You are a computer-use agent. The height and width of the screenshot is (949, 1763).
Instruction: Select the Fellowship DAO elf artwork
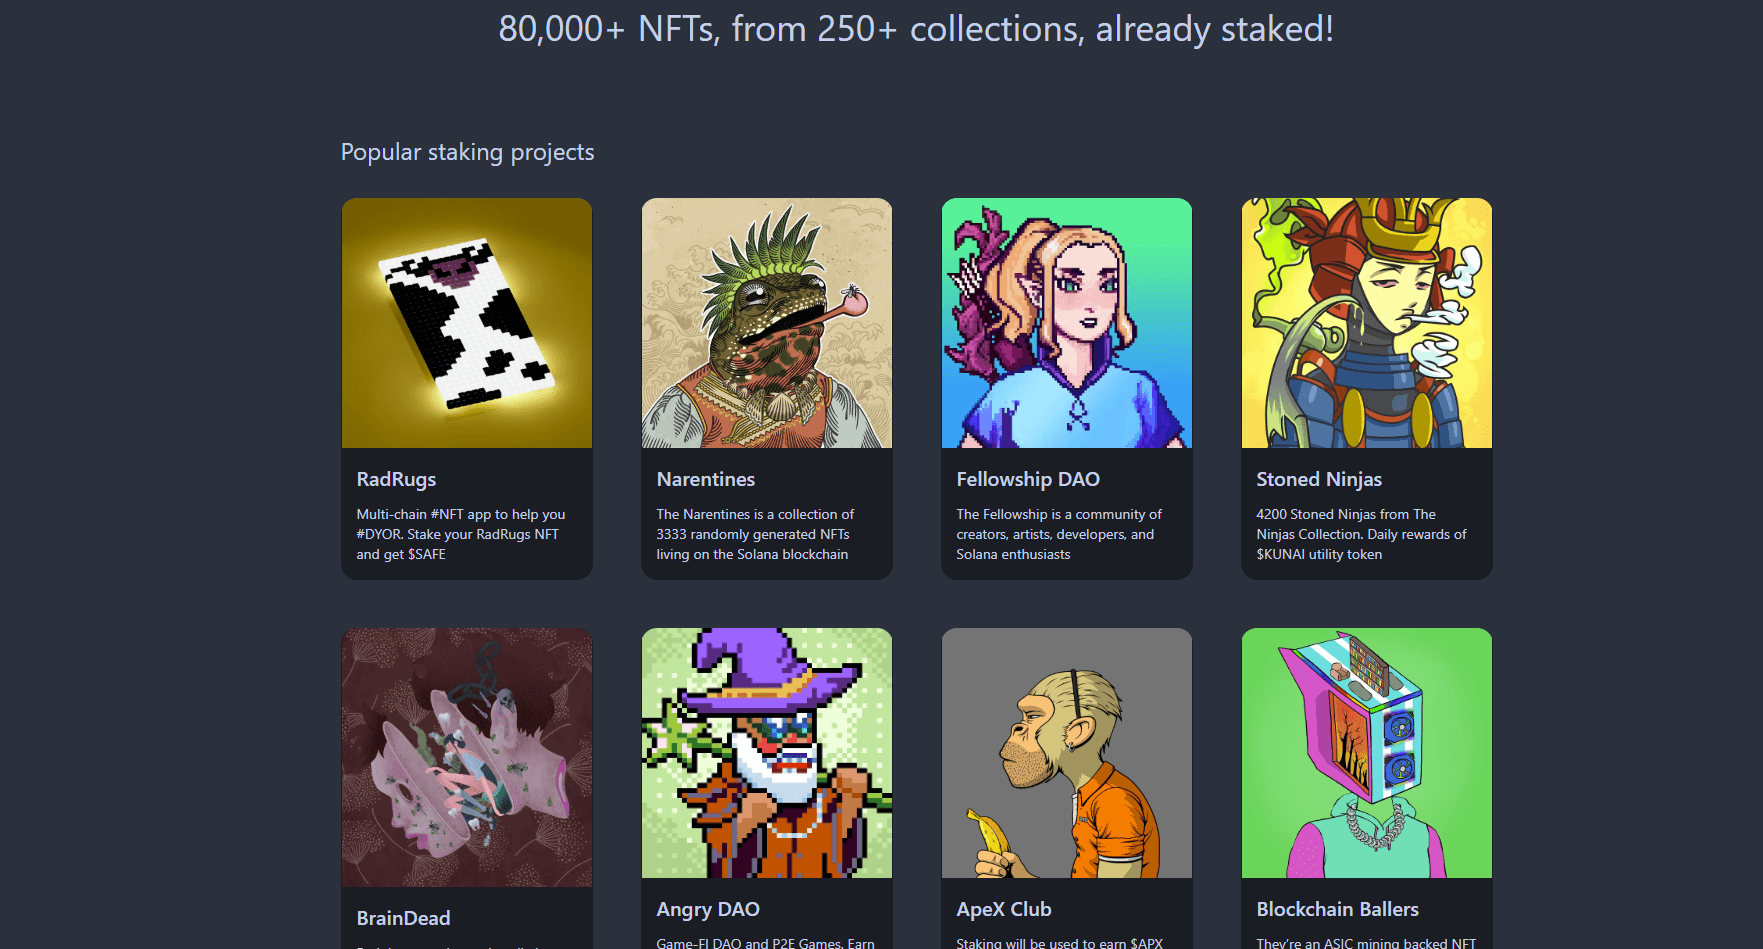point(1066,323)
